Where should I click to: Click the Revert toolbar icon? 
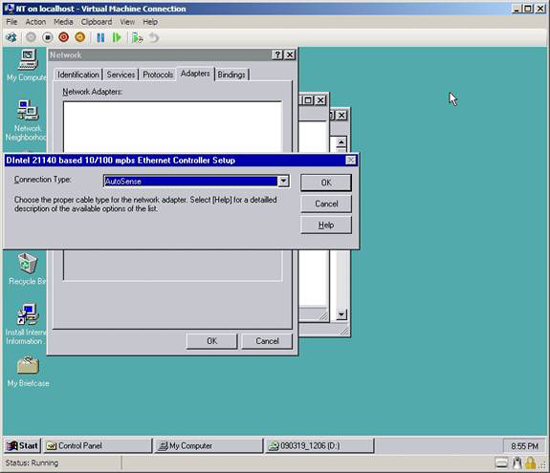tap(154, 37)
